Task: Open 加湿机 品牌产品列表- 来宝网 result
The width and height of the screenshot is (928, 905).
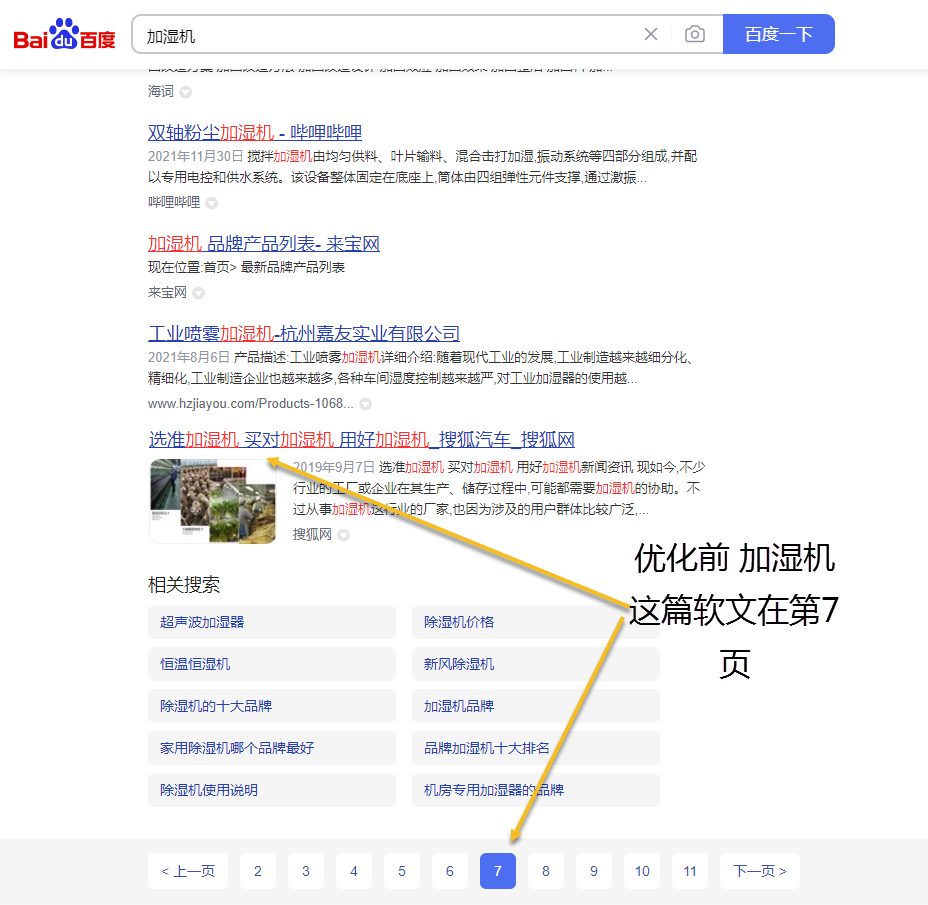Action: coord(263,244)
